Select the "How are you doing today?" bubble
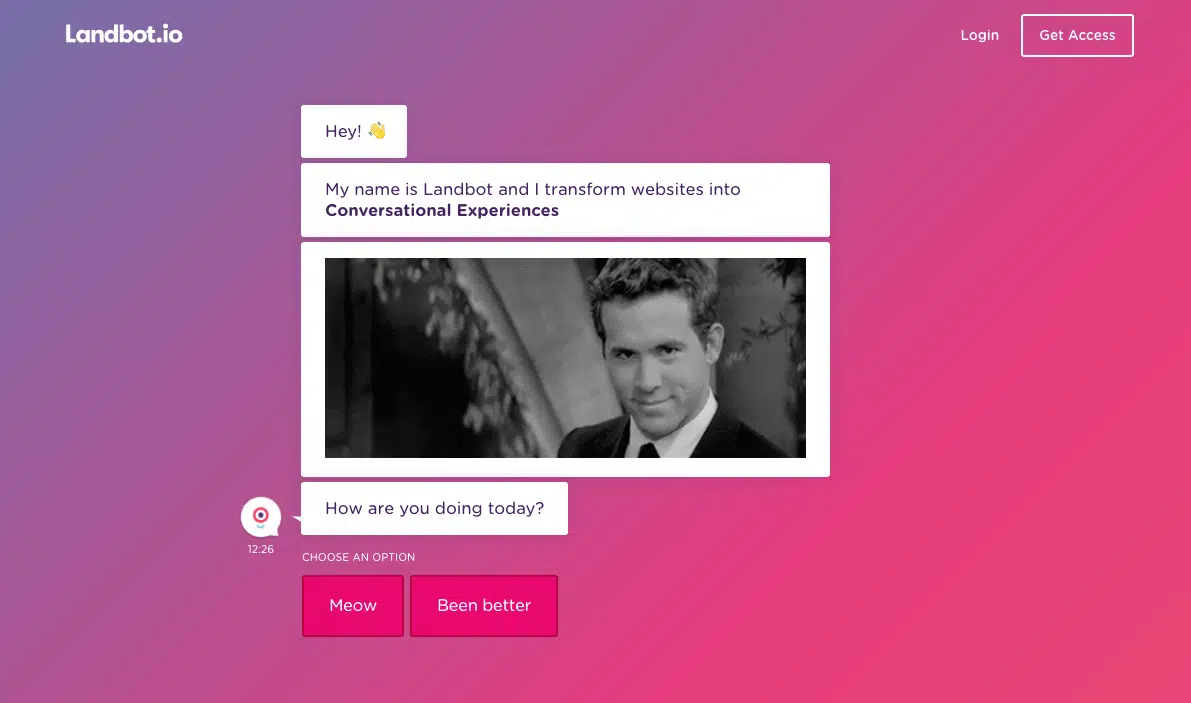Image resolution: width=1191 pixels, height=703 pixels. (x=434, y=508)
